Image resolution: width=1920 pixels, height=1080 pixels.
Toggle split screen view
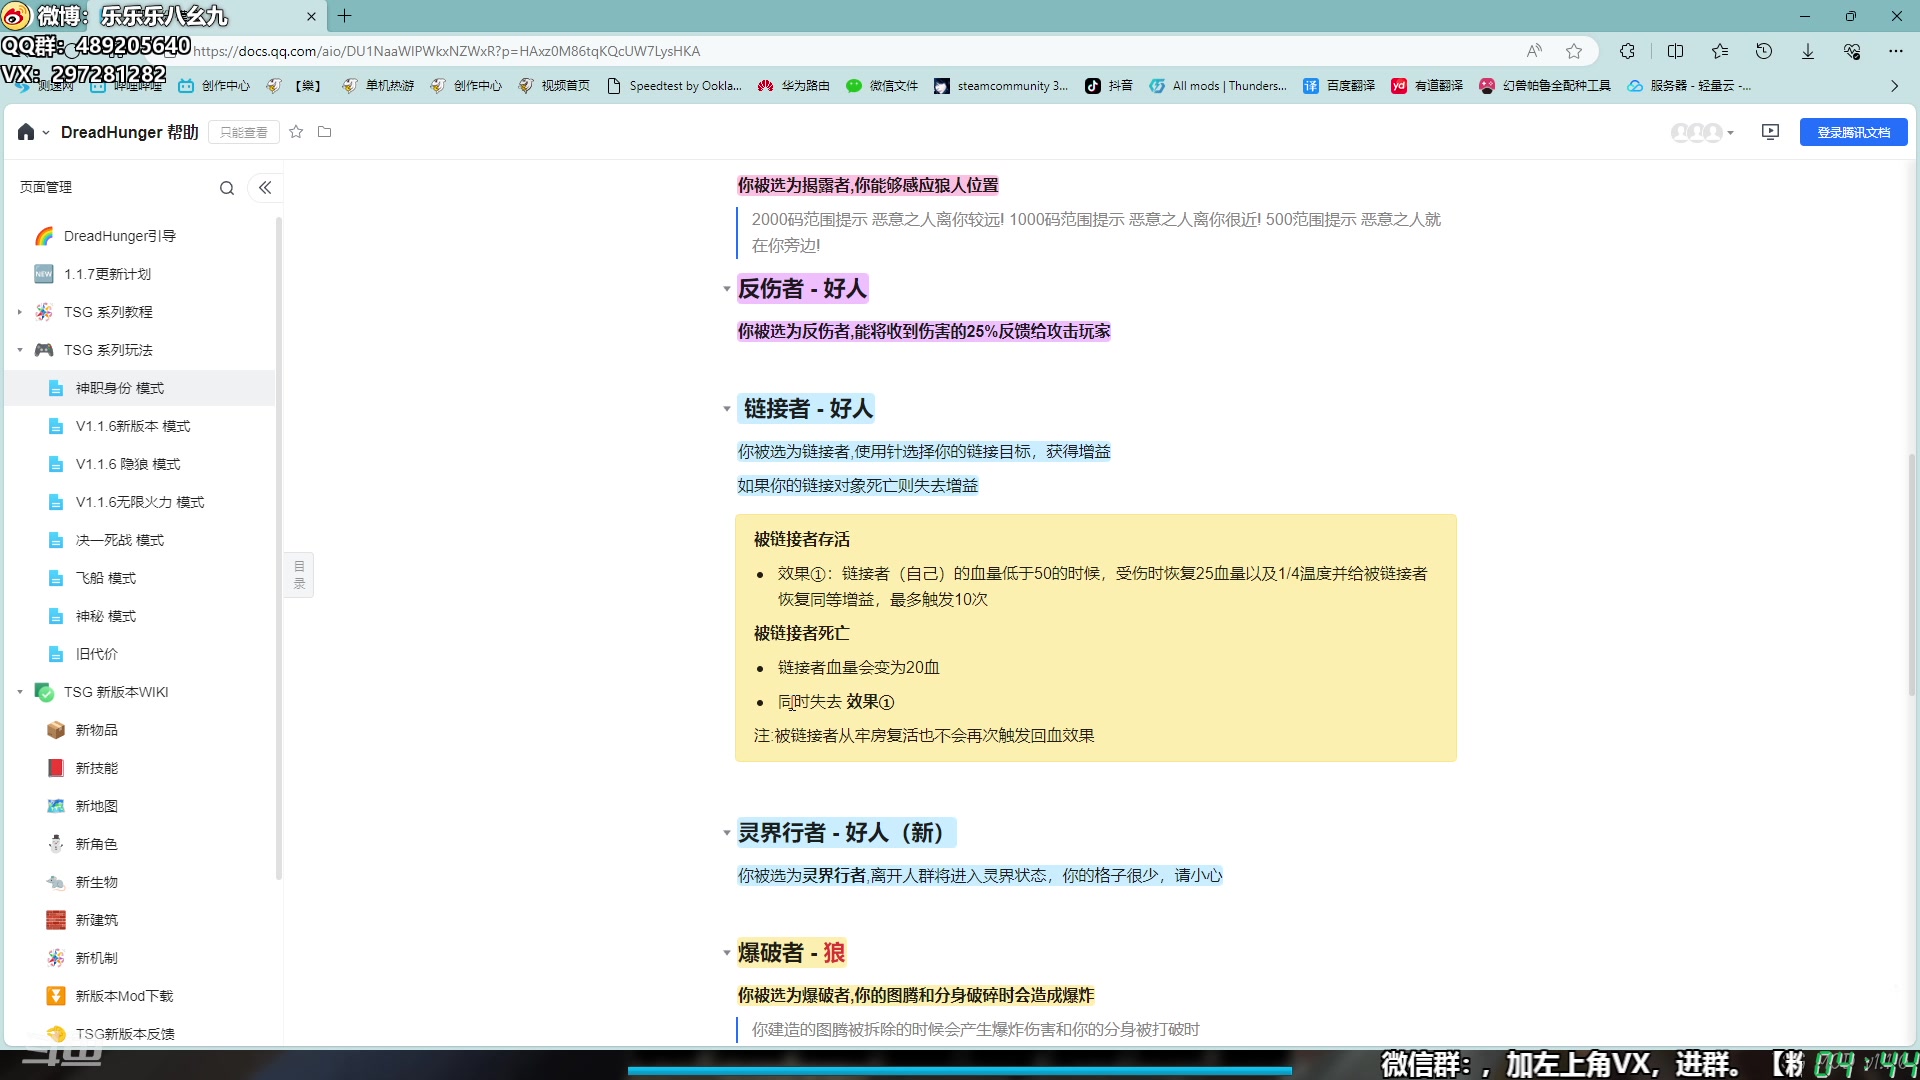(1676, 51)
